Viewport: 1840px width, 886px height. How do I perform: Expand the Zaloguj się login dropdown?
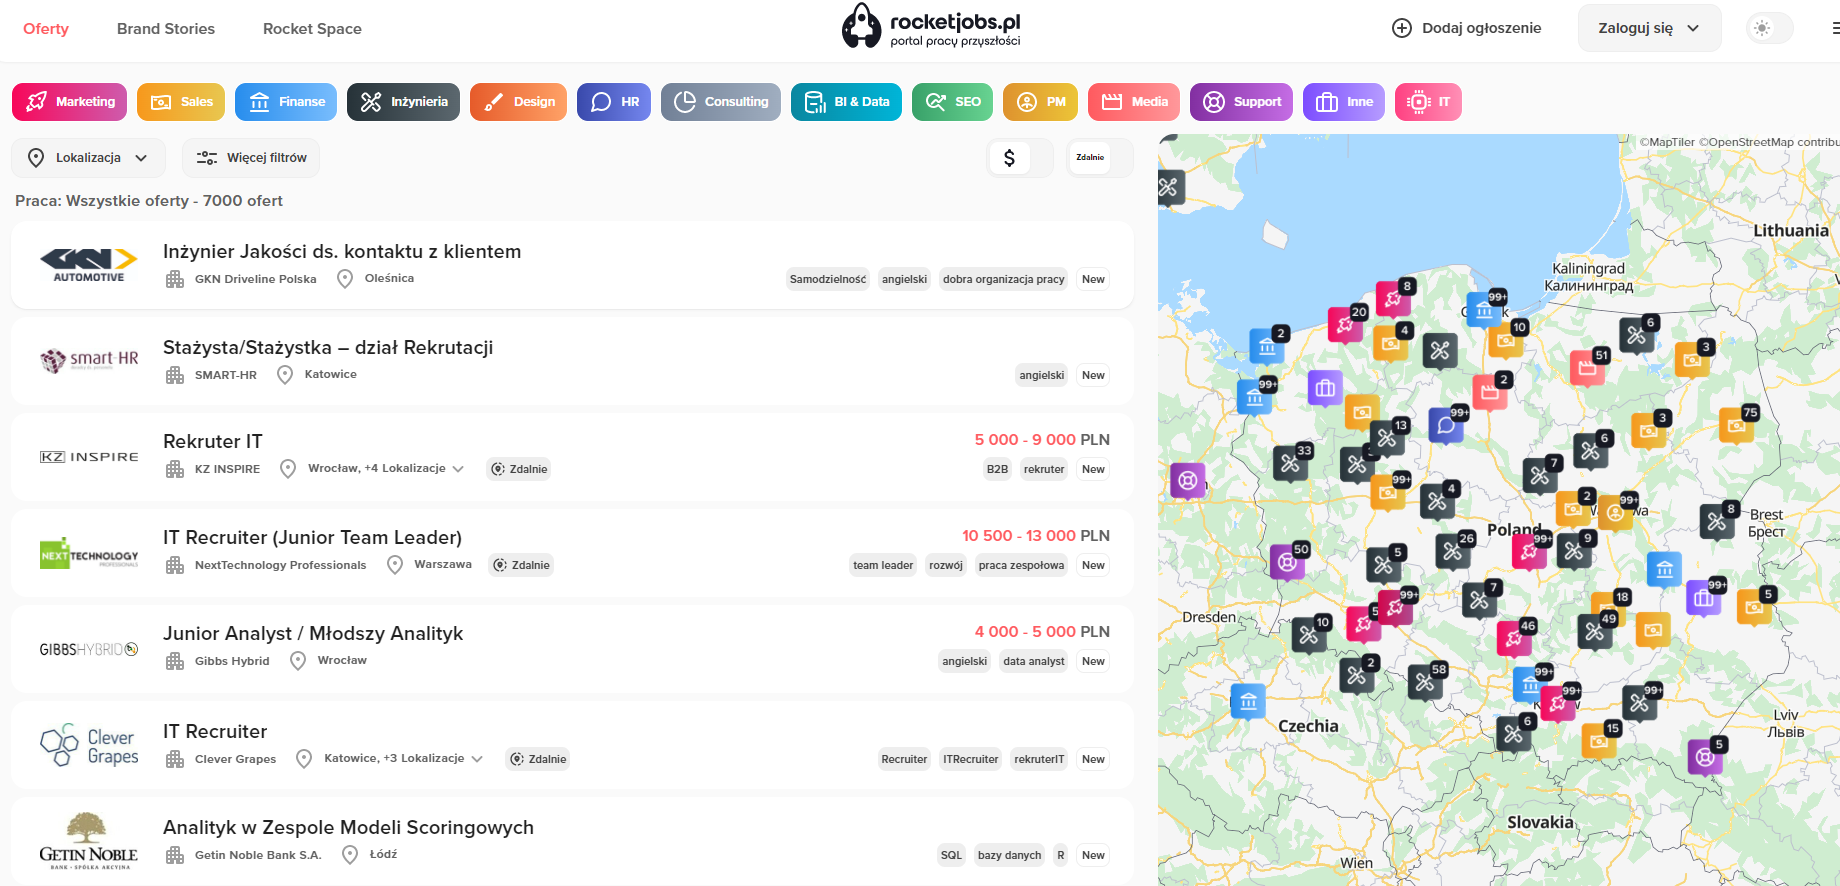[1649, 28]
